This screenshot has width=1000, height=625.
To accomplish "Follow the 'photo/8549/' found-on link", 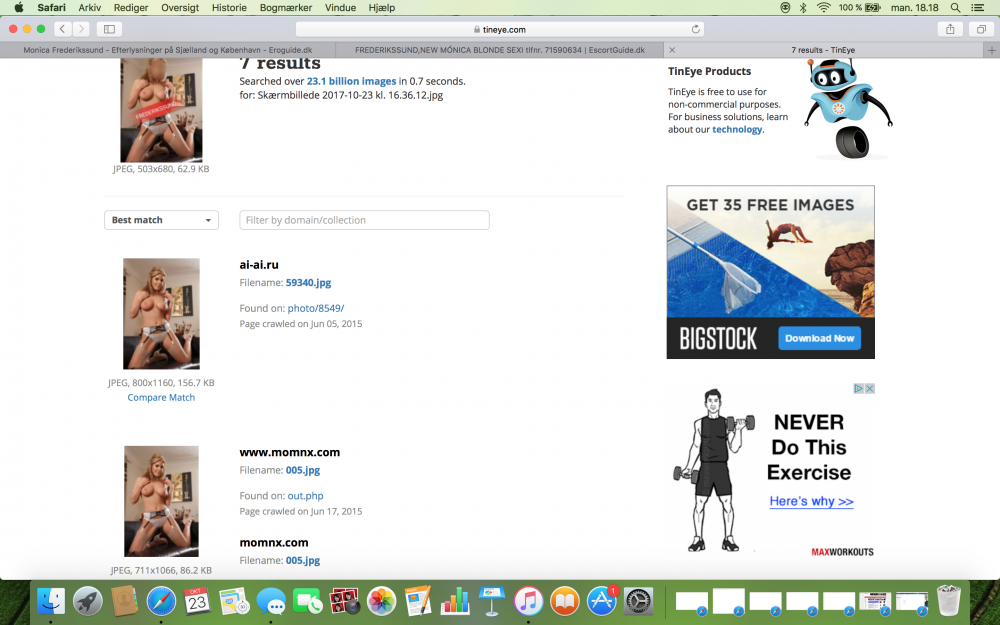I will [316, 308].
